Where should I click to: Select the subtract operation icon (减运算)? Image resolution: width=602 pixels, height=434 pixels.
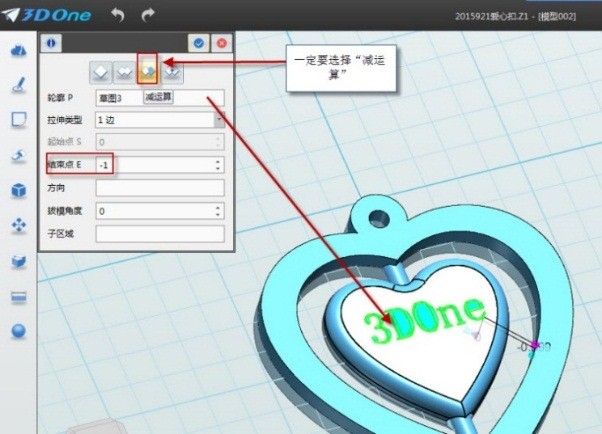tap(147, 71)
